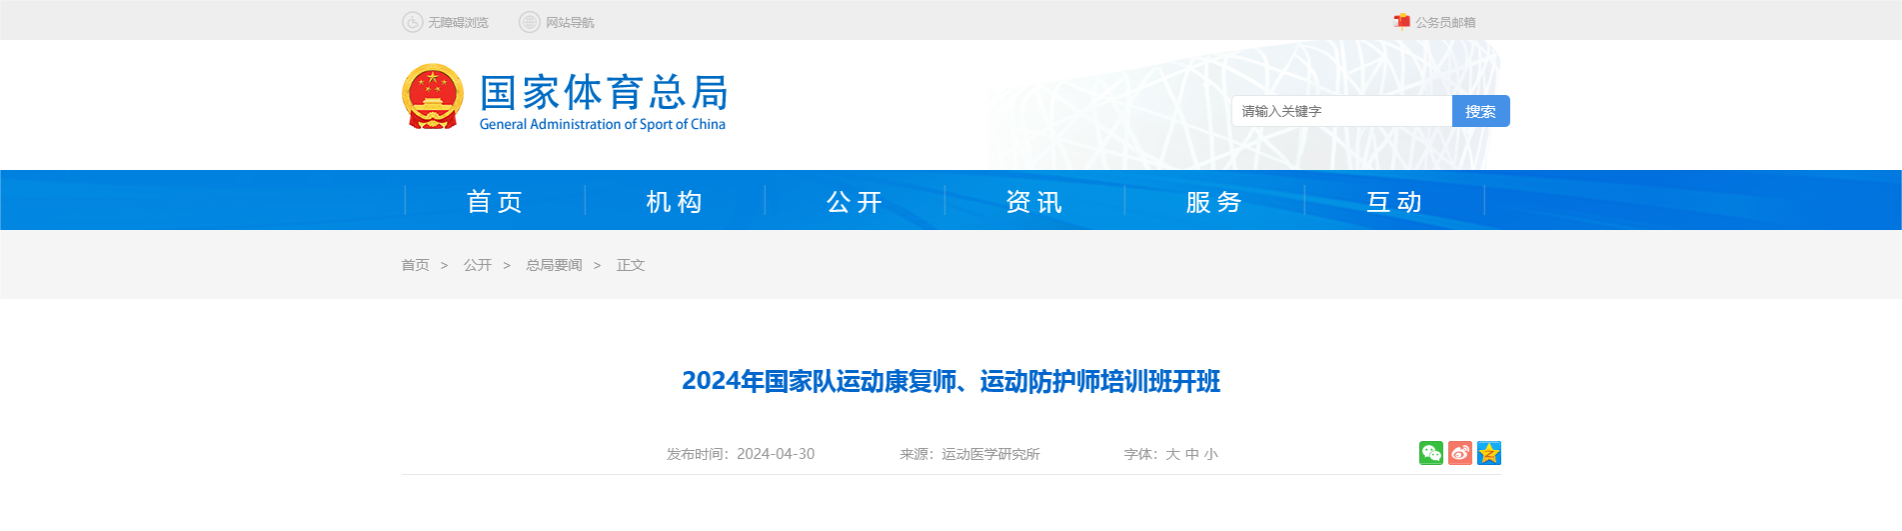Screen dimensions: 1902x531
Task: Select the 公开 navigation item
Action: pos(855,202)
